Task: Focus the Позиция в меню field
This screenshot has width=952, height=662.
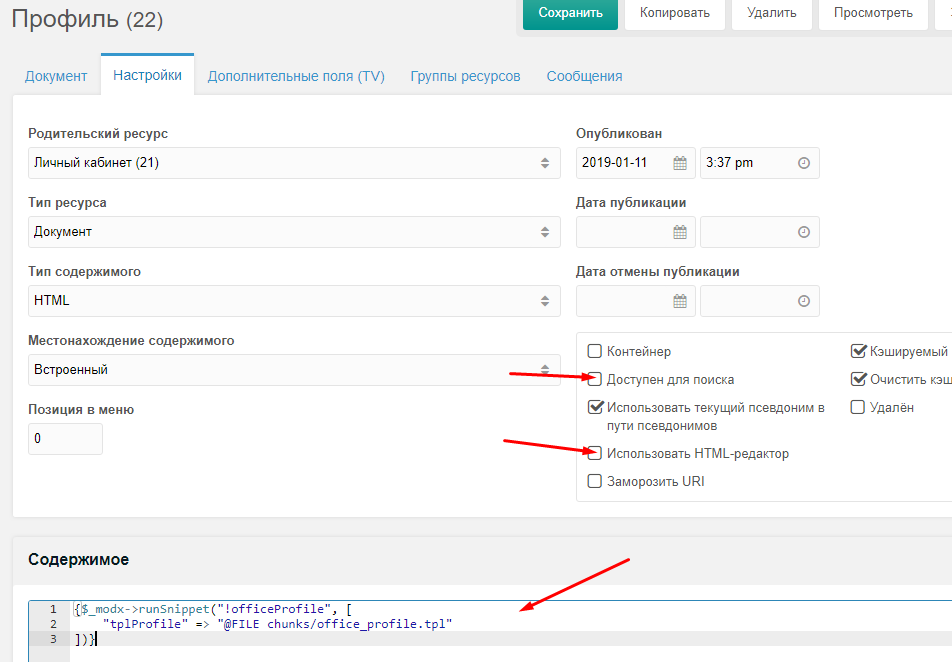Action: (x=66, y=438)
